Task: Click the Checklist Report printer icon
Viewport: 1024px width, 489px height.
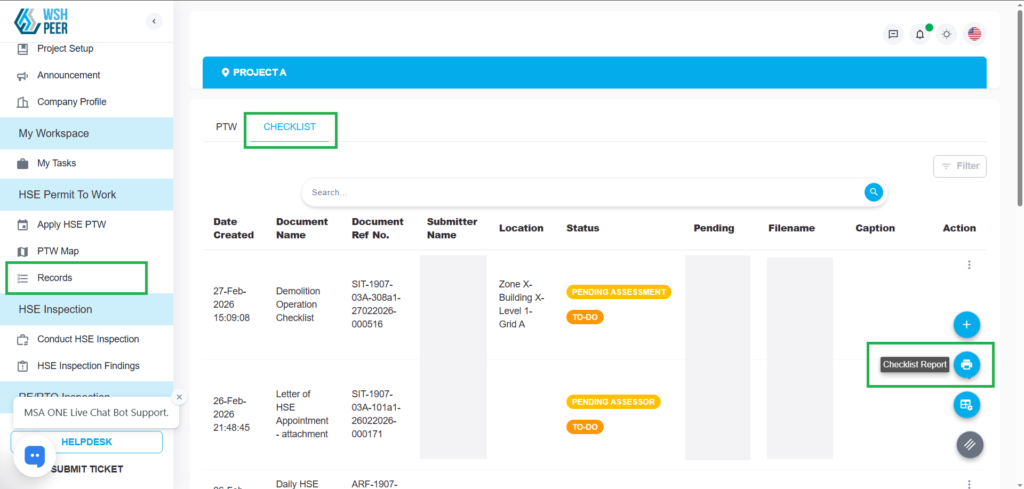Action: pos(966,365)
